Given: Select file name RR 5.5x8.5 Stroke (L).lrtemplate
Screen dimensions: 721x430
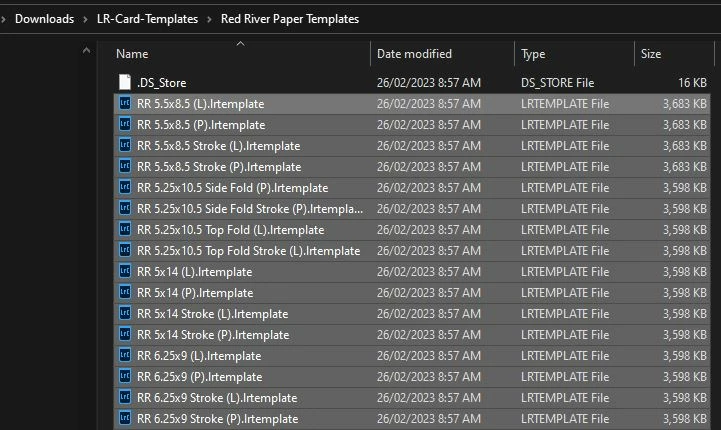Looking at the screenshot, I should pyautogui.click(x=218, y=146).
